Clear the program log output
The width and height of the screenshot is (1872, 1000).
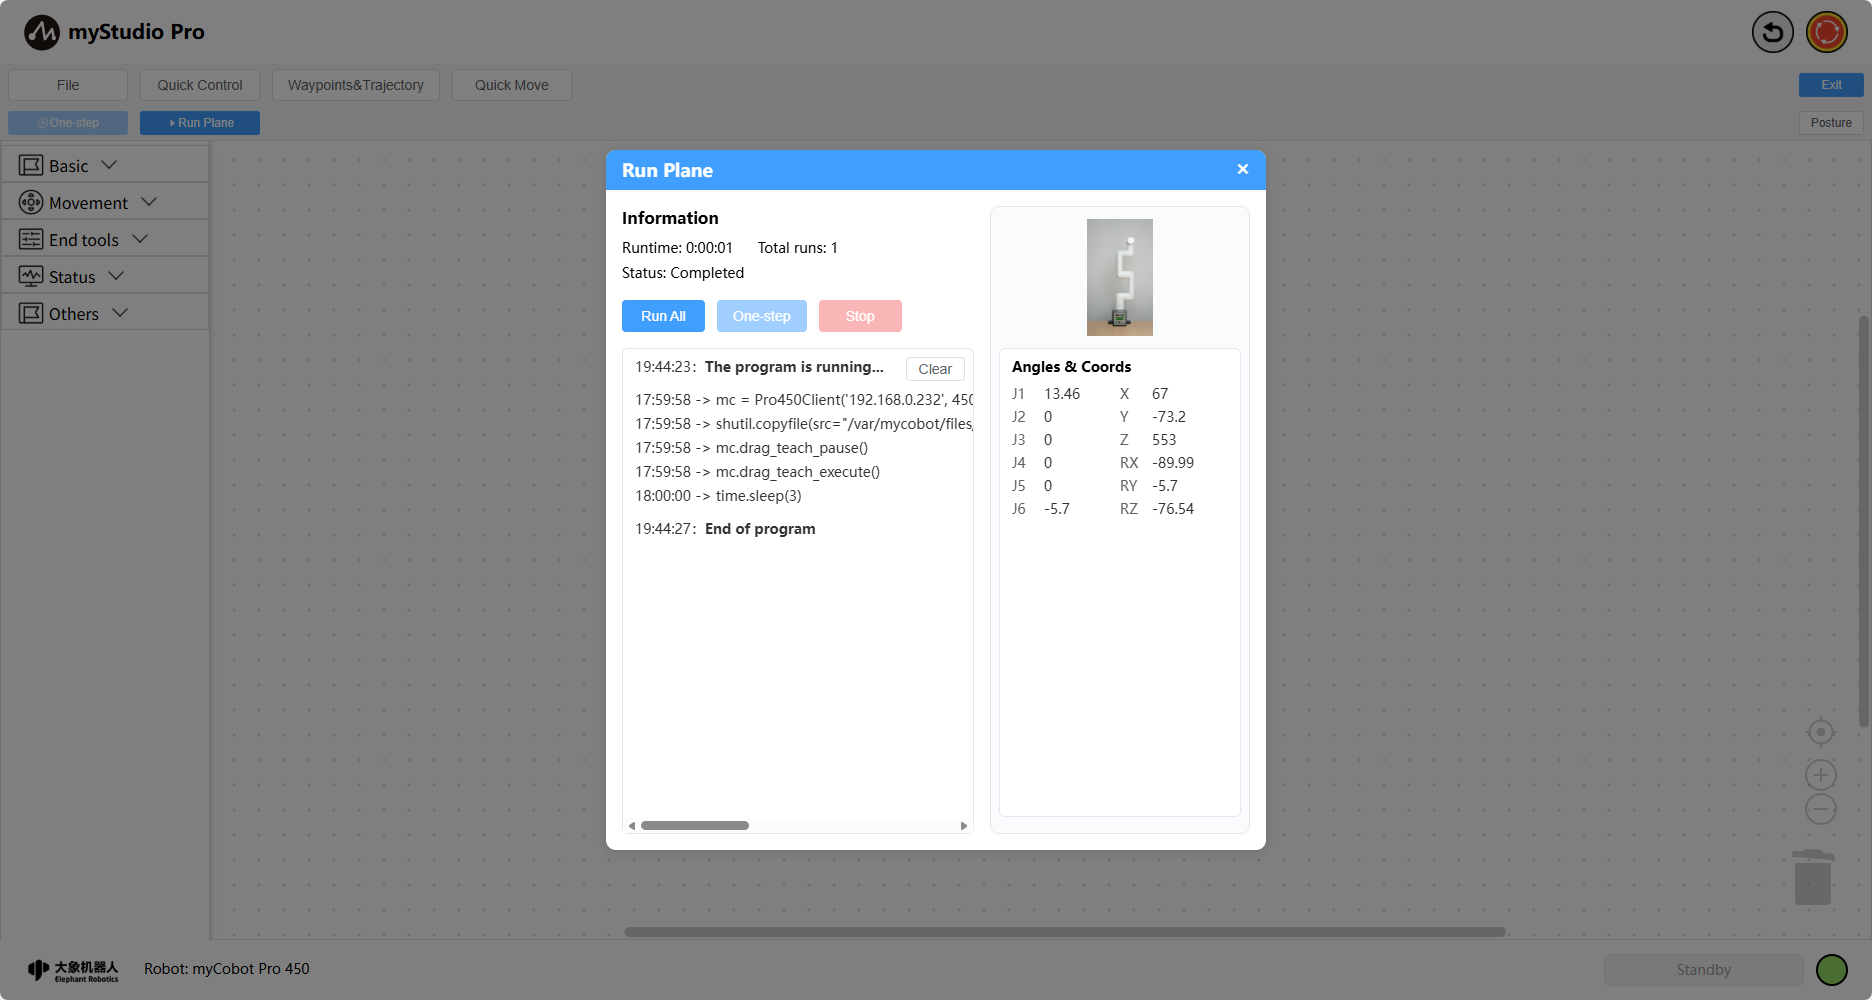coord(934,369)
